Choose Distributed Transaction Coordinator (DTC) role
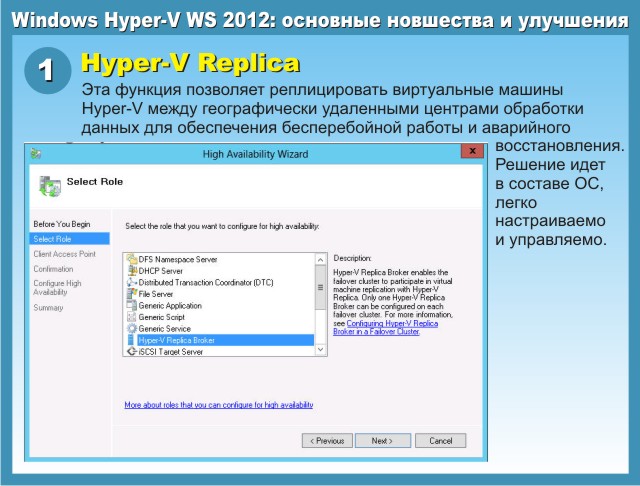640x486 pixels. click(206, 282)
